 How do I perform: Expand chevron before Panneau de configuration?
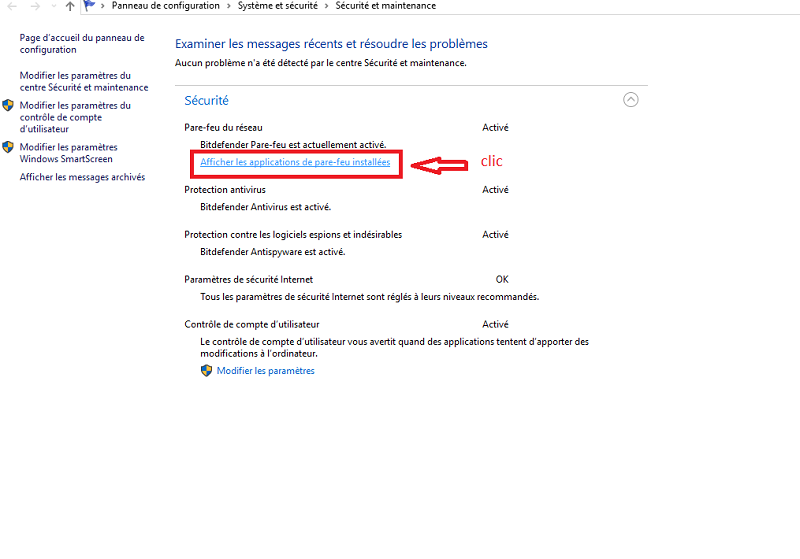click(103, 6)
